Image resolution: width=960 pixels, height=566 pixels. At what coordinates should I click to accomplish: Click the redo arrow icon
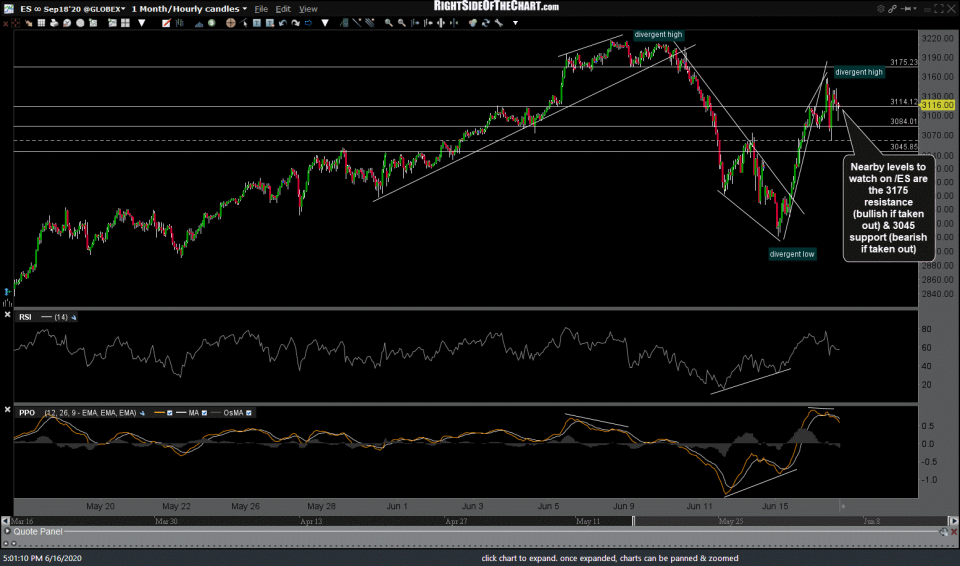coord(295,23)
